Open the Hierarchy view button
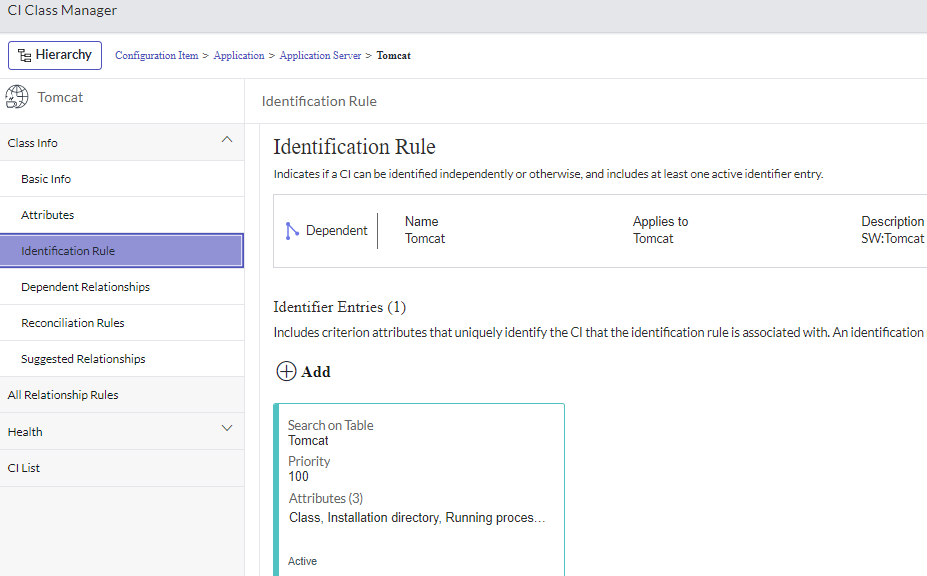This screenshot has width=927, height=576. pos(55,55)
